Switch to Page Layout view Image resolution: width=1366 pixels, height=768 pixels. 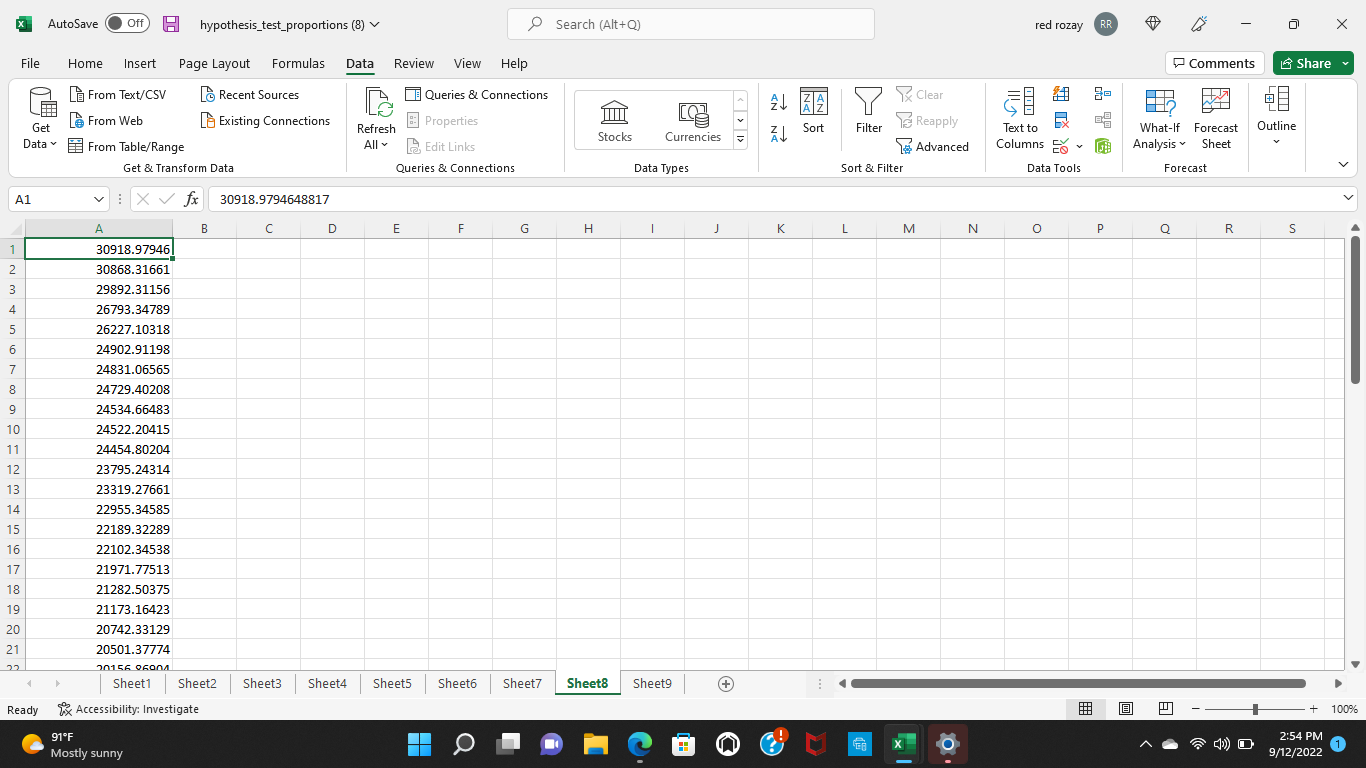tap(1126, 709)
